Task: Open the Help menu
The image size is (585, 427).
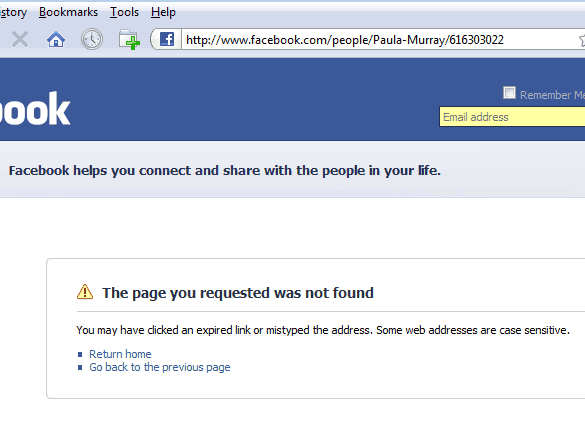Action: pyautogui.click(x=163, y=12)
